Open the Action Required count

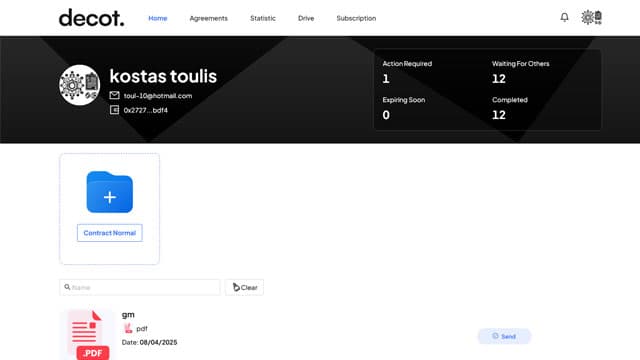(x=386, y=78)
